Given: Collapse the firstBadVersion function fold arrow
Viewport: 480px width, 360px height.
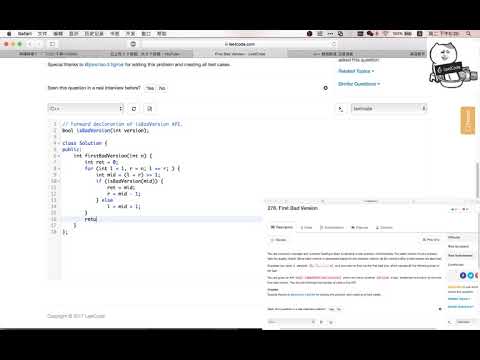Looking at the screenshot, I should 59,156.
